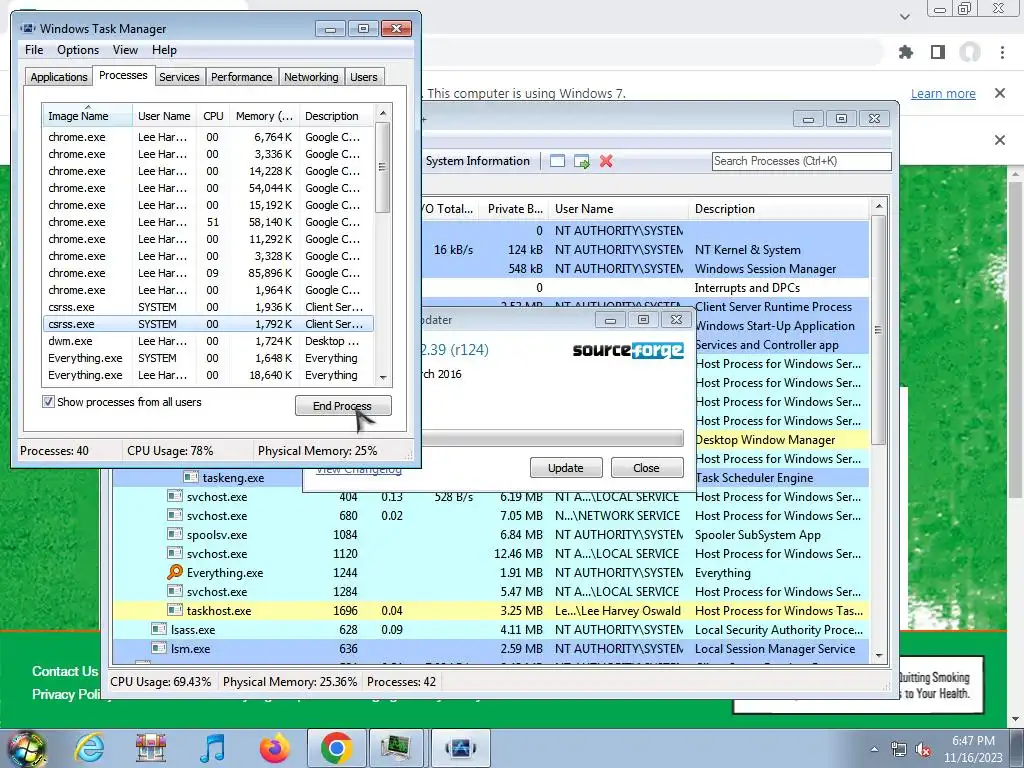Toggle Chrome side panel icon
This screenshot has height=768, width=1024.
coord(938,52)
